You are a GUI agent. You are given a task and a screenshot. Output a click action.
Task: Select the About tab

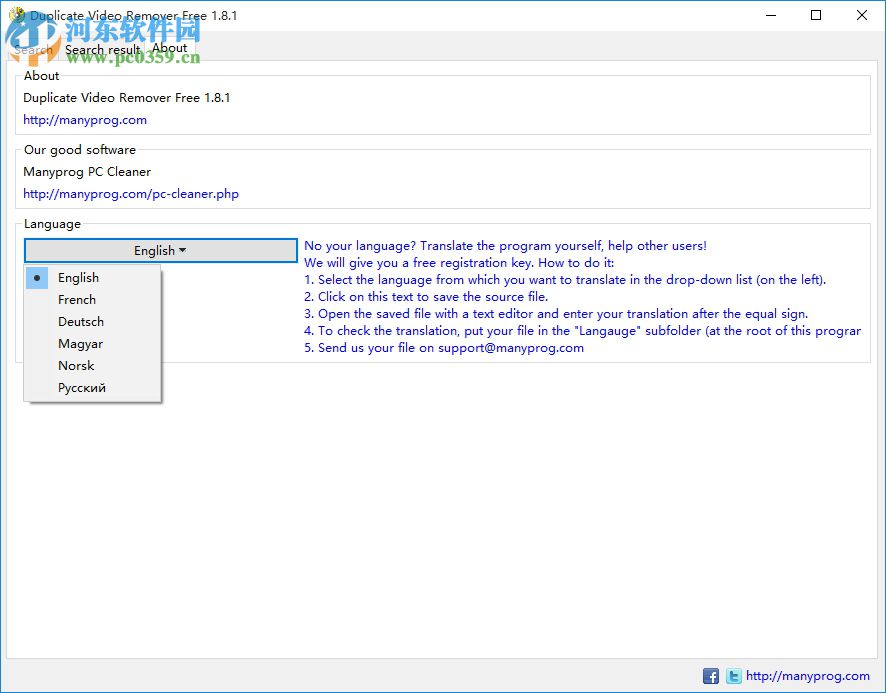pos(169,48)
